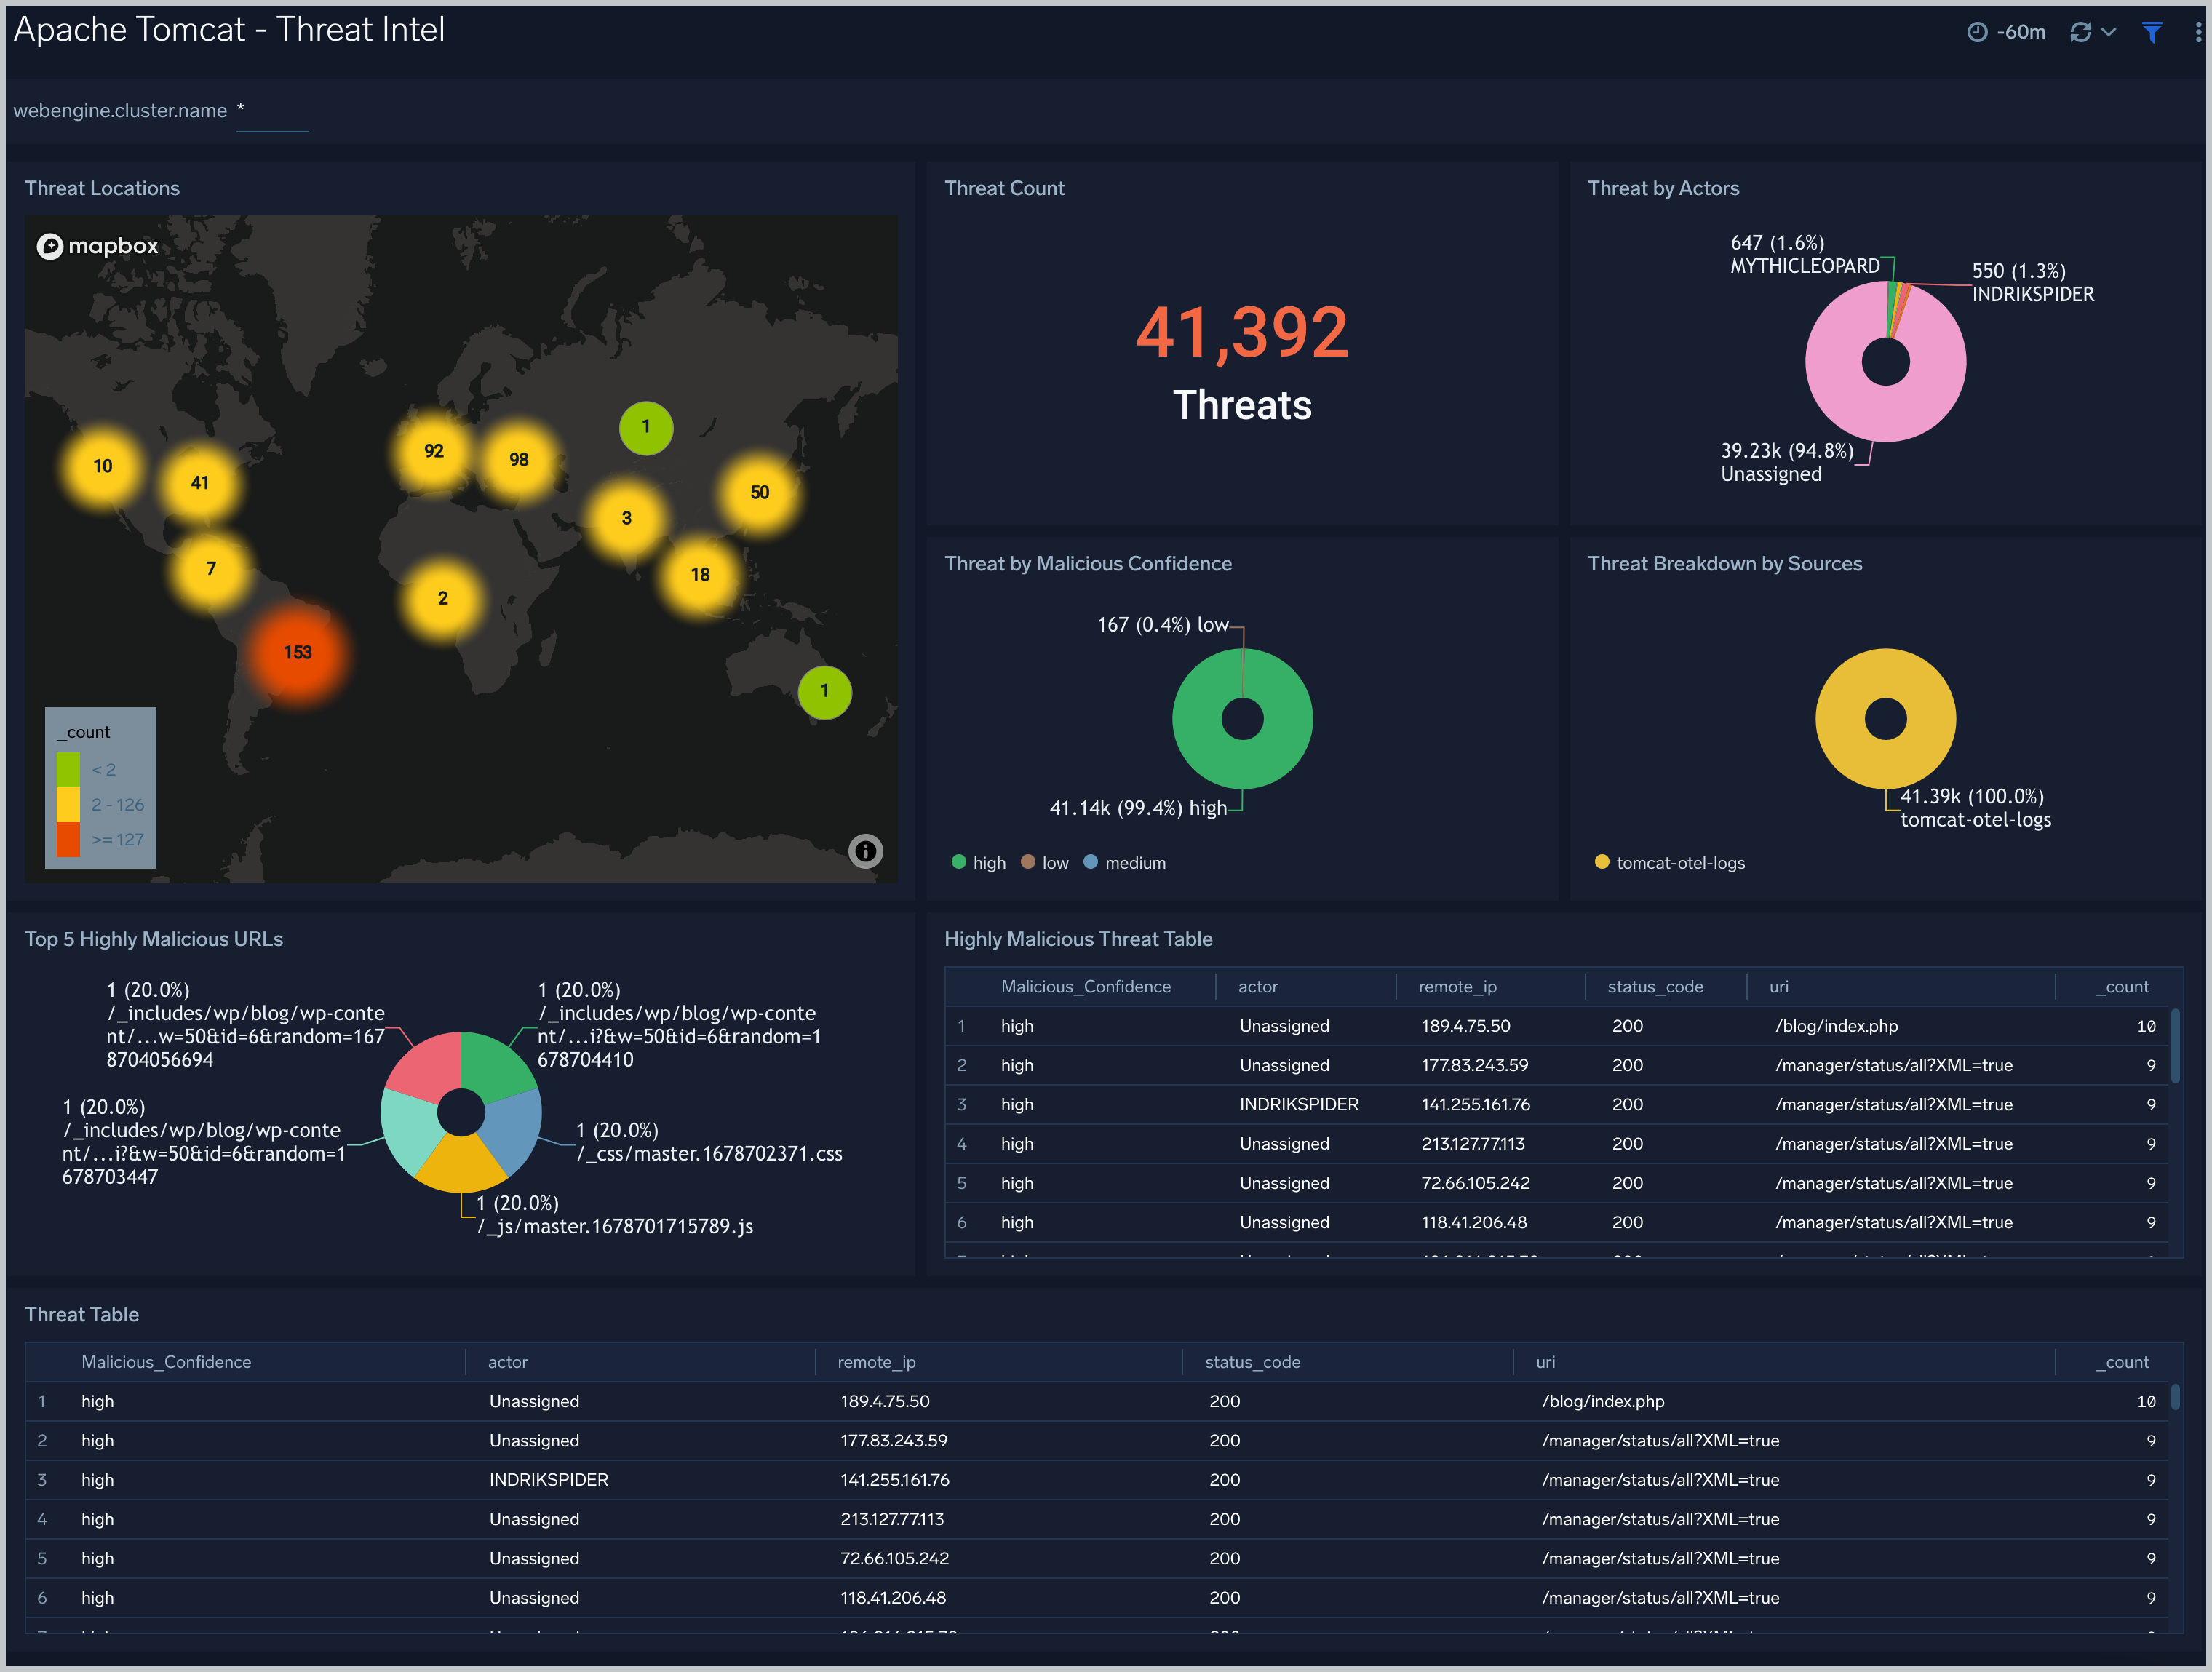
Task: Toggle the medium legend item
Action: point(1125,862)
